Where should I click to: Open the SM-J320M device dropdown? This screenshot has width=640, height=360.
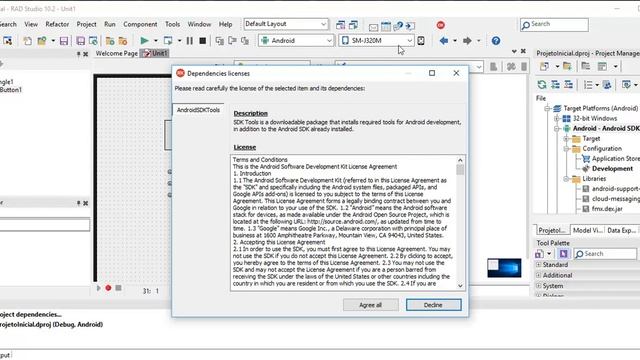pos(409,40)
